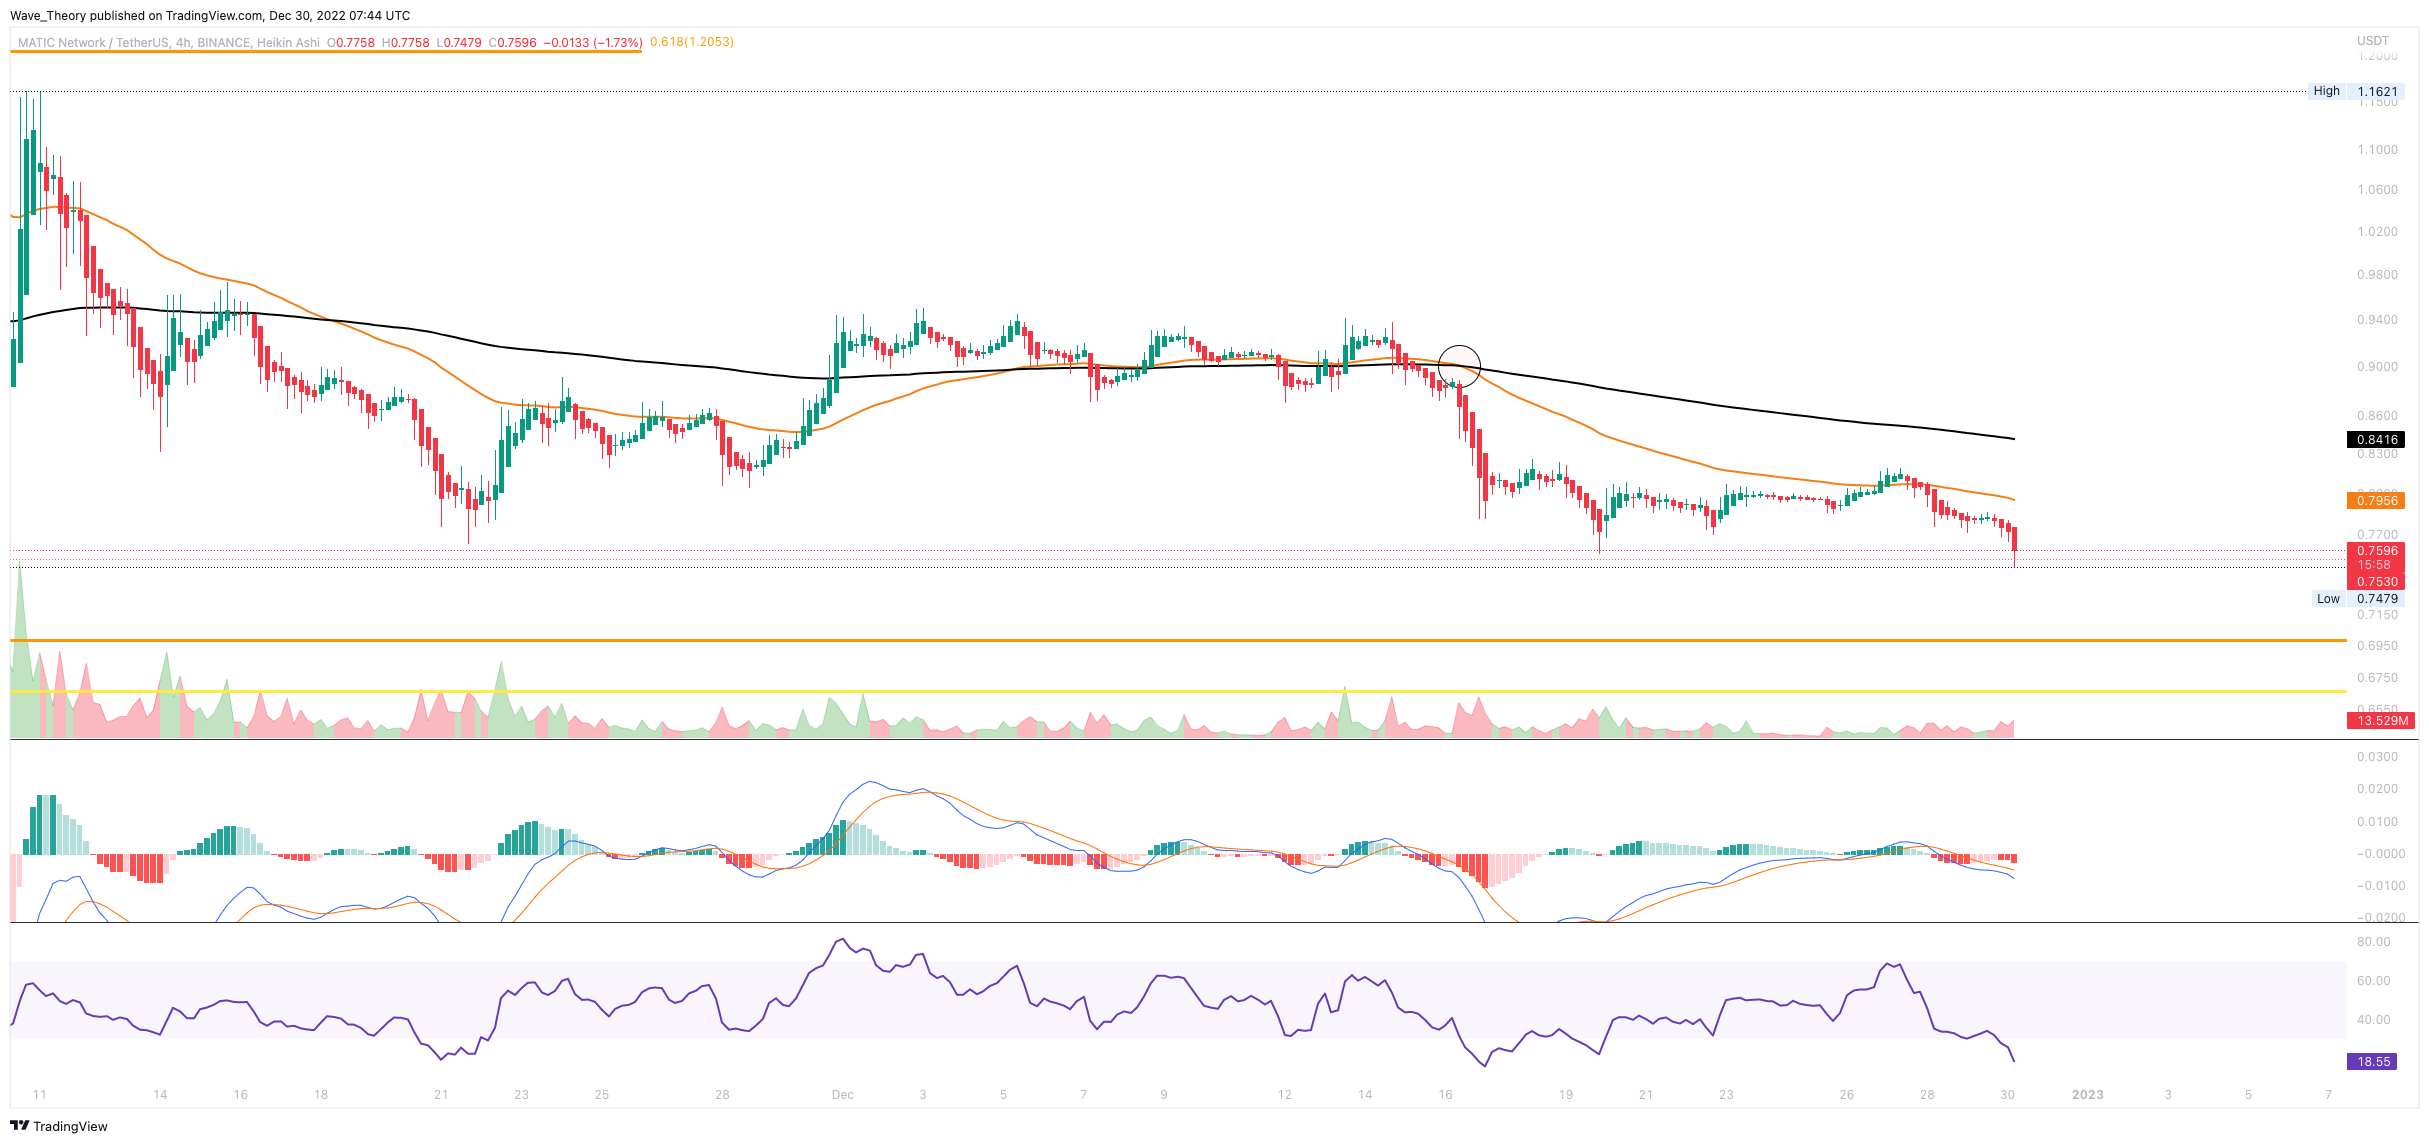The image size is (2429, 1143).
Task: Click the USDT currency label on the price axis
Action: 2372,41
